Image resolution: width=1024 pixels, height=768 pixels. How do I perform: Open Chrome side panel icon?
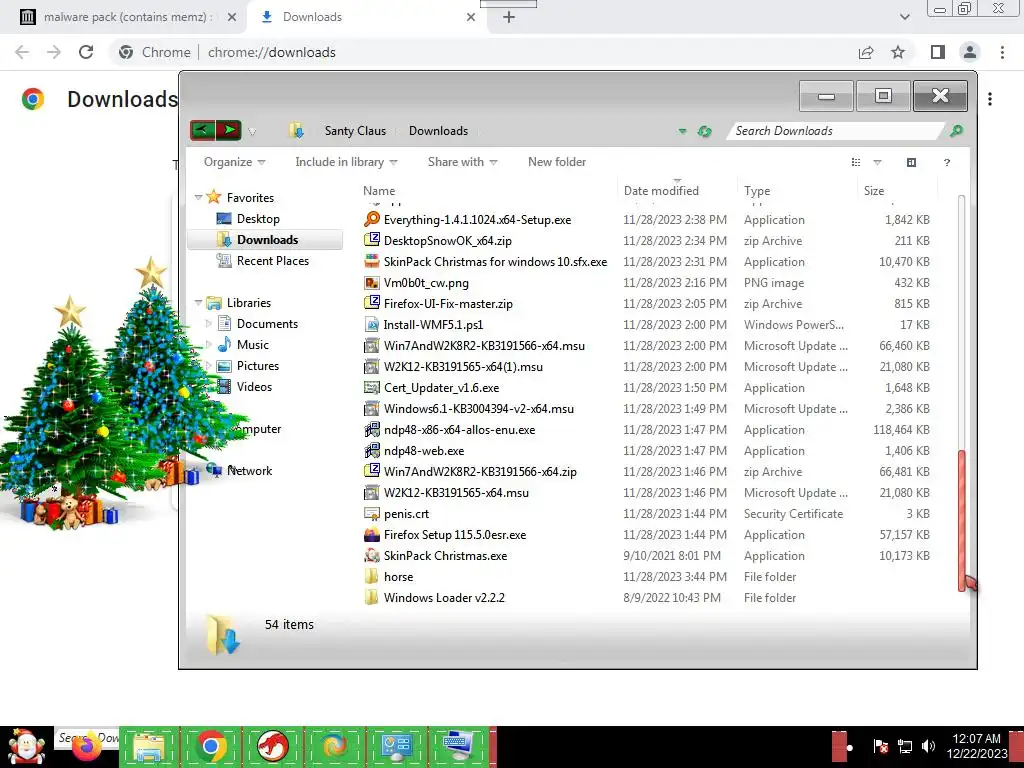coord(938,52)
